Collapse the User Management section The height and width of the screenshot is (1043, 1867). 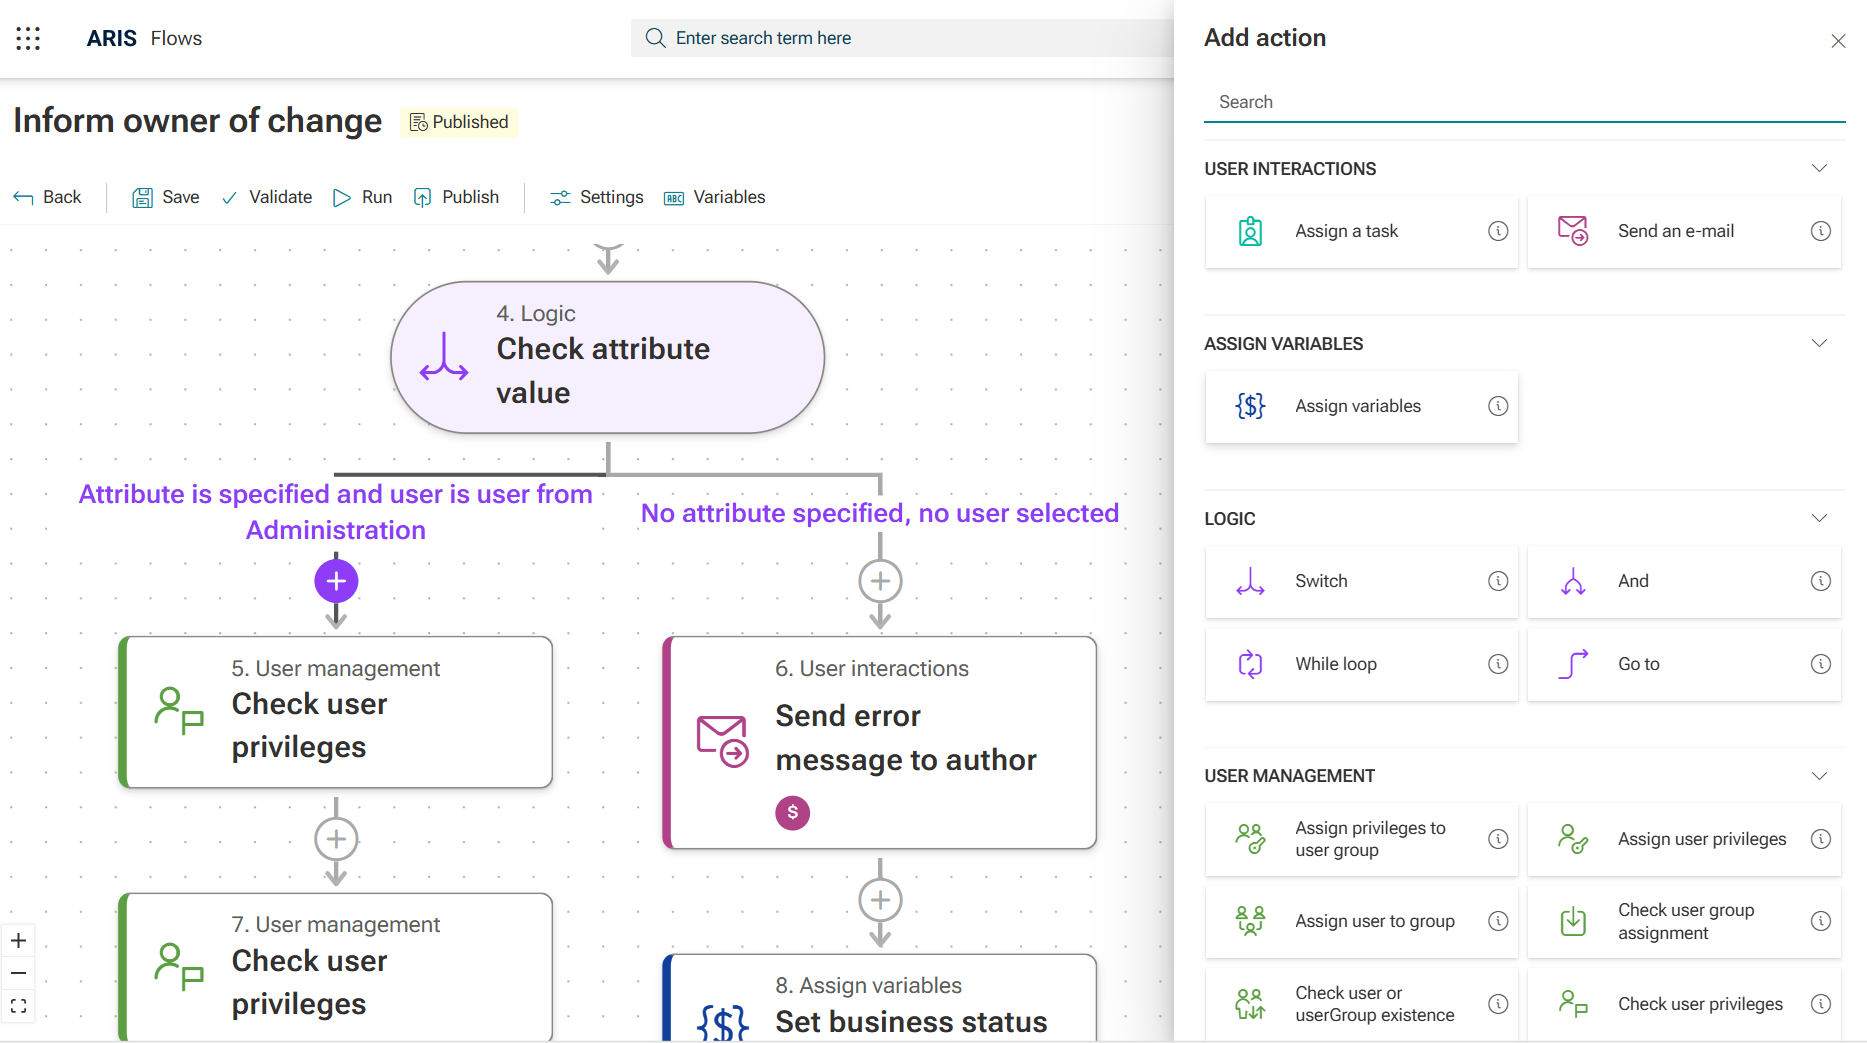[1819, 776]
